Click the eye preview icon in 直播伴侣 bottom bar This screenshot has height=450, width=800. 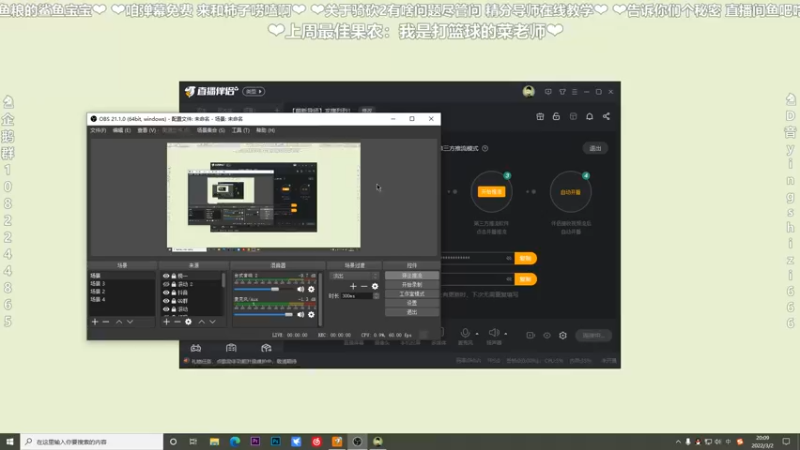point(546,335)
